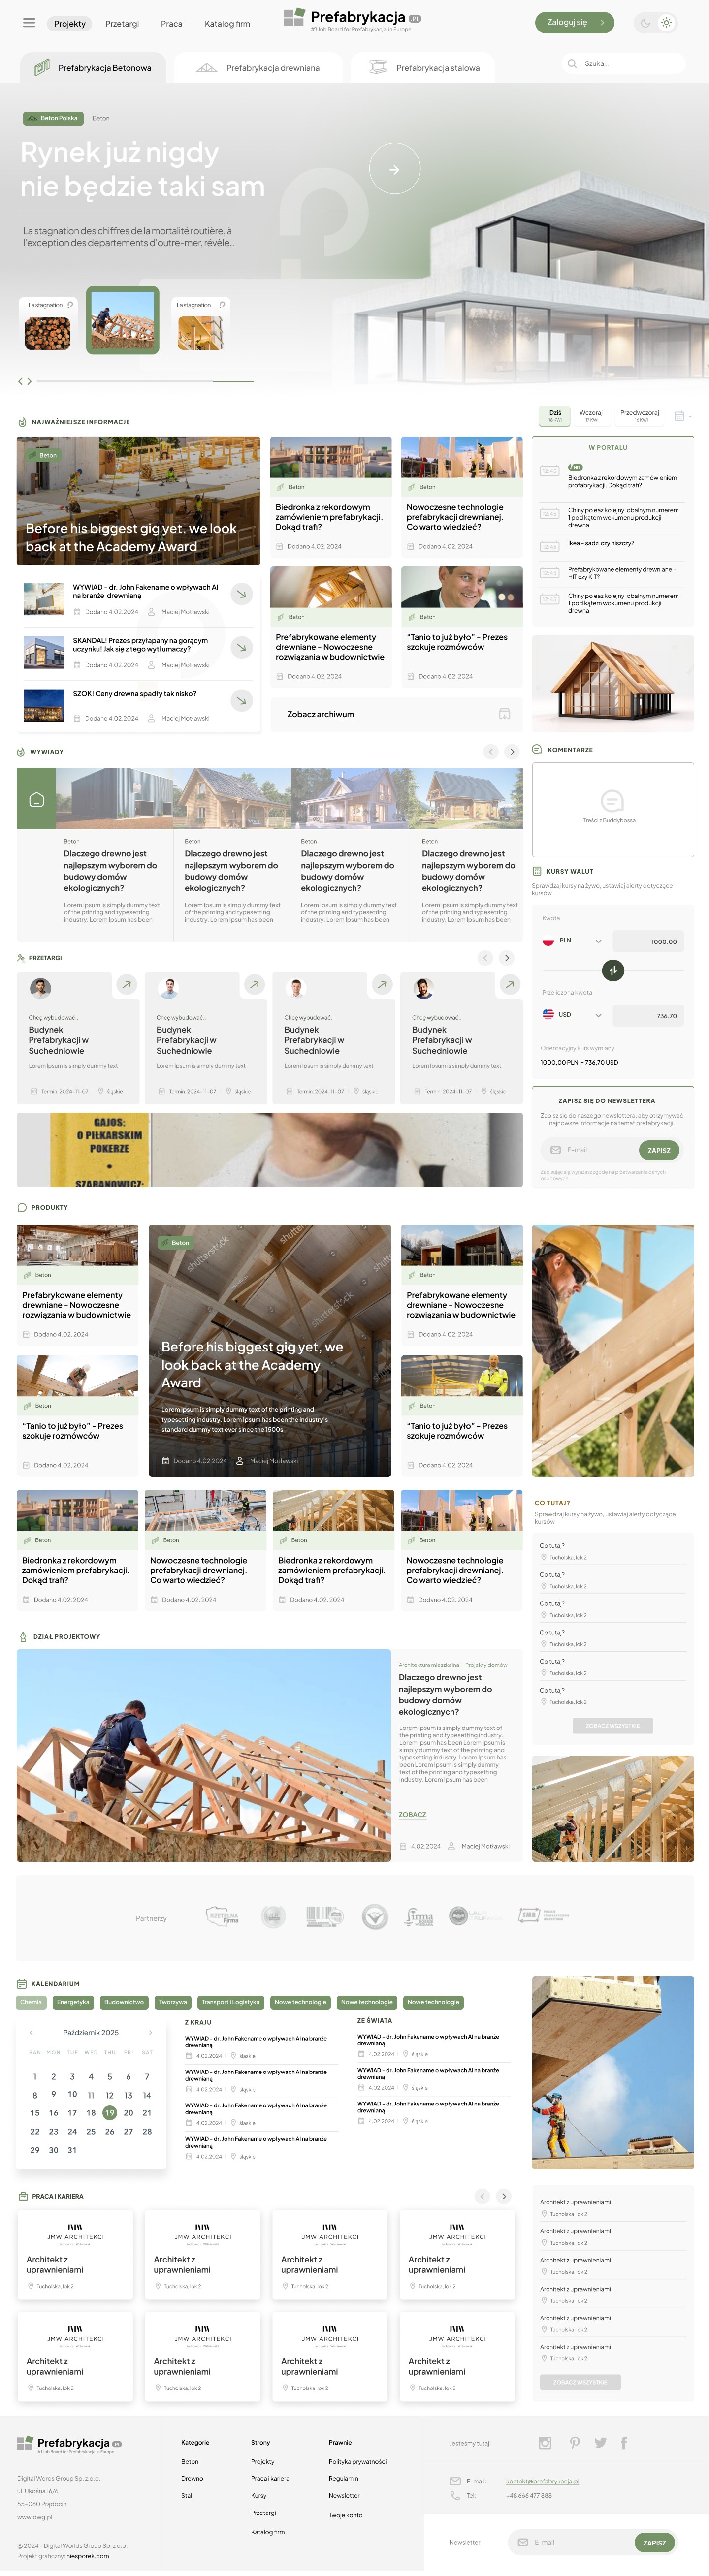Open the Instagram icon in the footer
Viewport: 709px width, 2576px height.
(545, 2443)
